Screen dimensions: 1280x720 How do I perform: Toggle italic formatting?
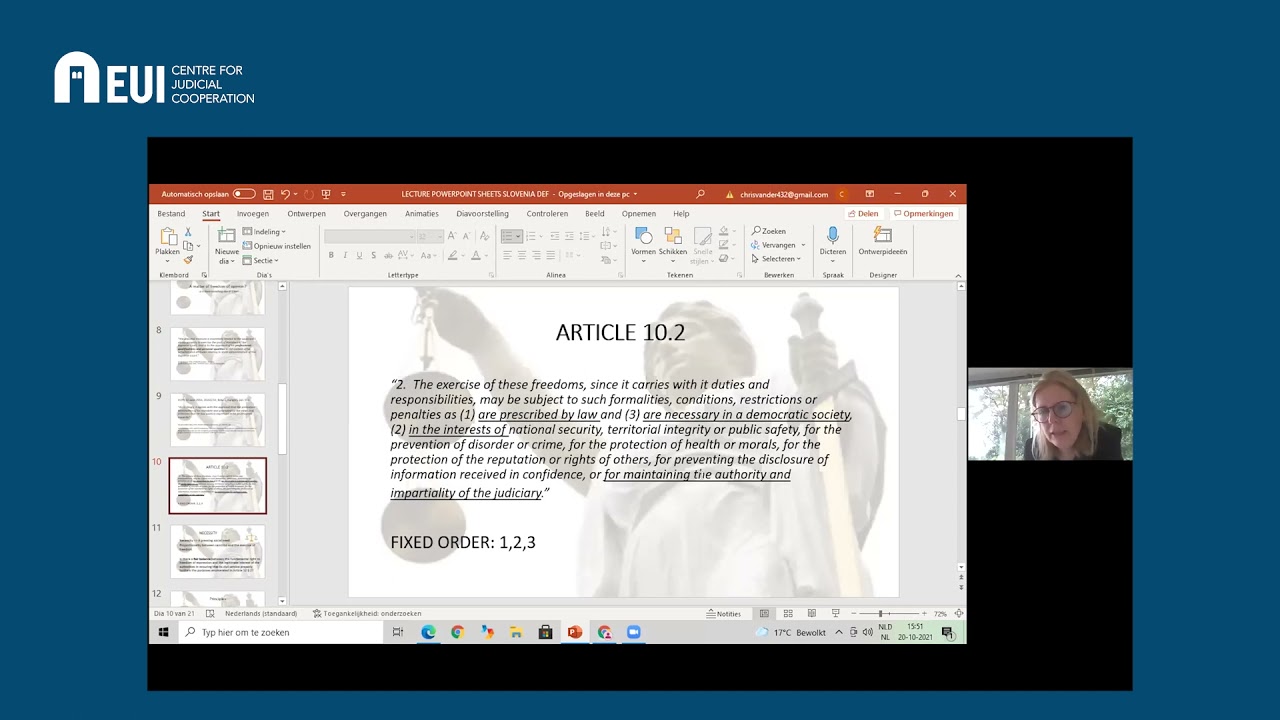pyautogui.click(x=345, y=255)
